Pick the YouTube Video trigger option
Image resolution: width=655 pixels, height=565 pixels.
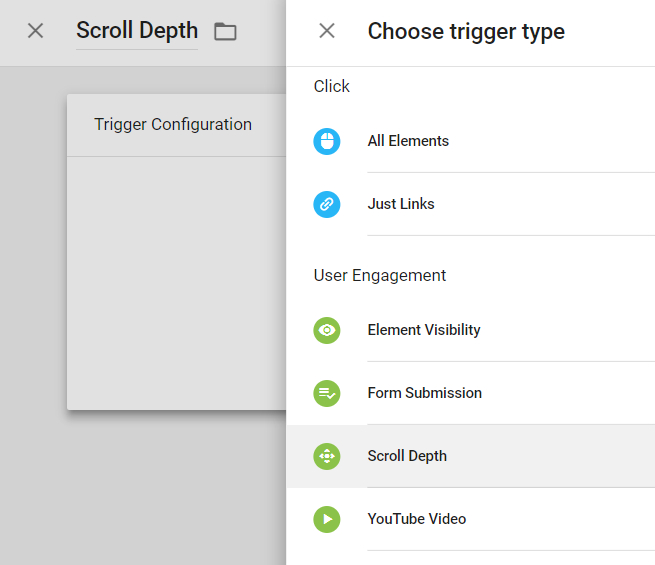[417, 519]
